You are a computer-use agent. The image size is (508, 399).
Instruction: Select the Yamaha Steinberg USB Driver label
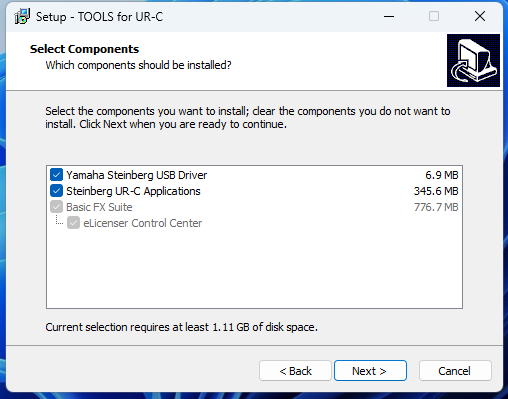coord(136,175)
